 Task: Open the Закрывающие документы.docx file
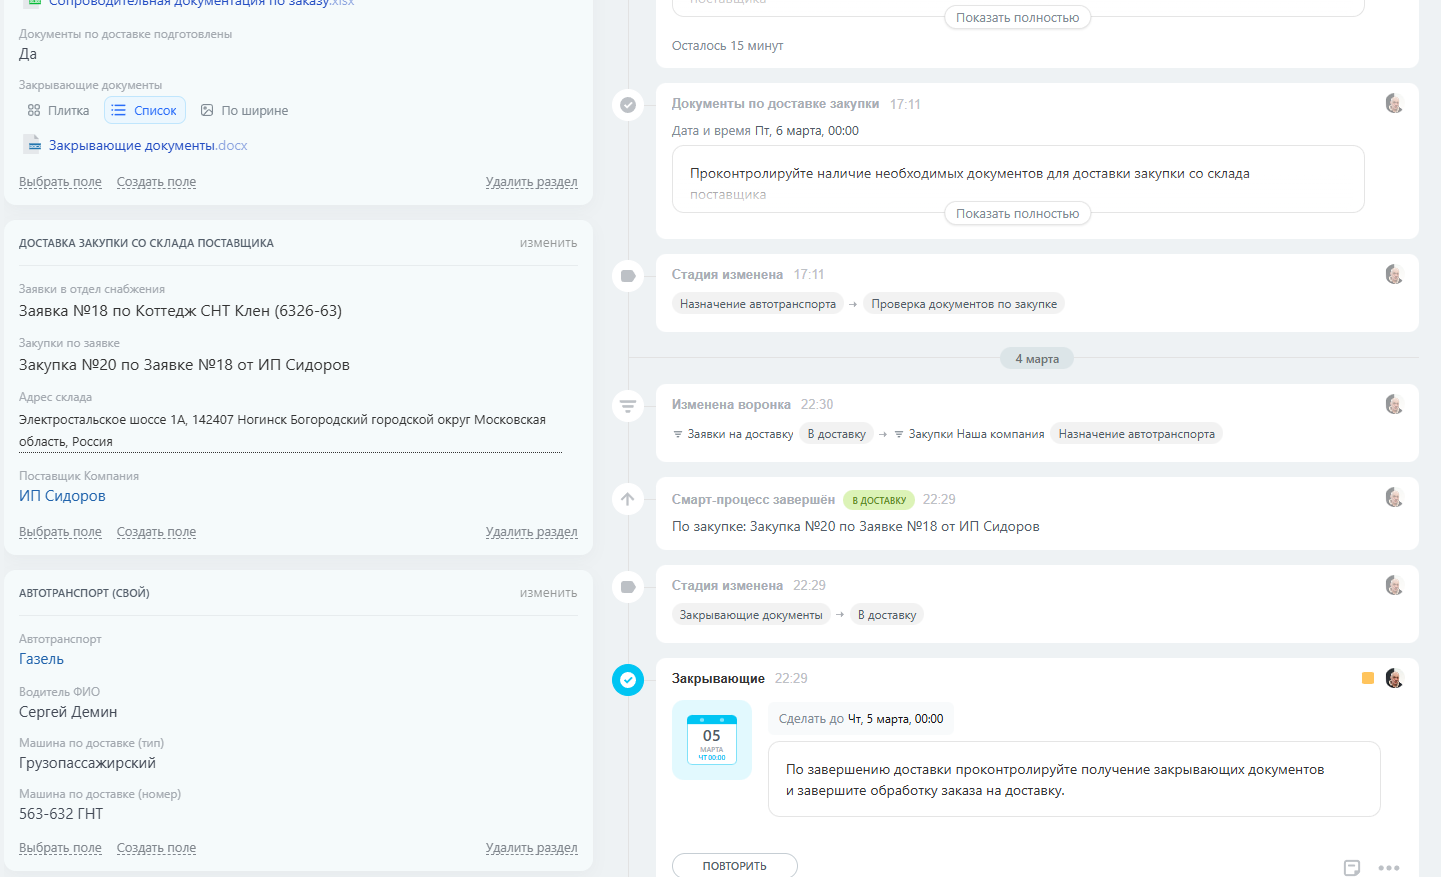click(x=148, y=145)
